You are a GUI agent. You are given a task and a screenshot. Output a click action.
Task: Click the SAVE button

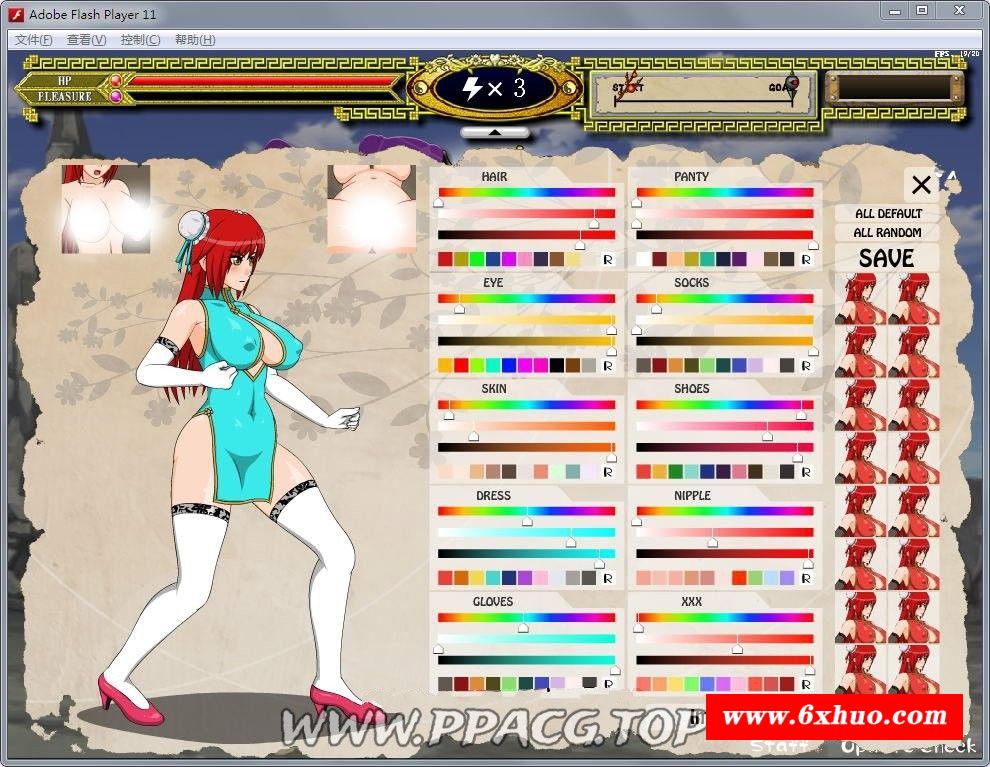point(886,258)
